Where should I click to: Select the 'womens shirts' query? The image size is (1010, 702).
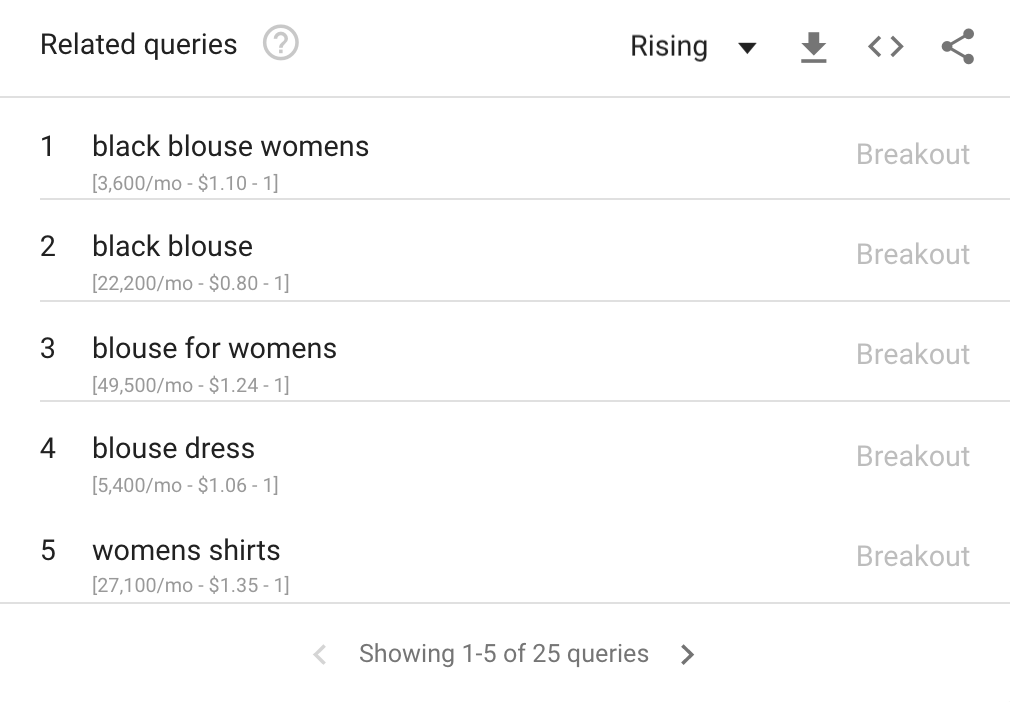186,550
